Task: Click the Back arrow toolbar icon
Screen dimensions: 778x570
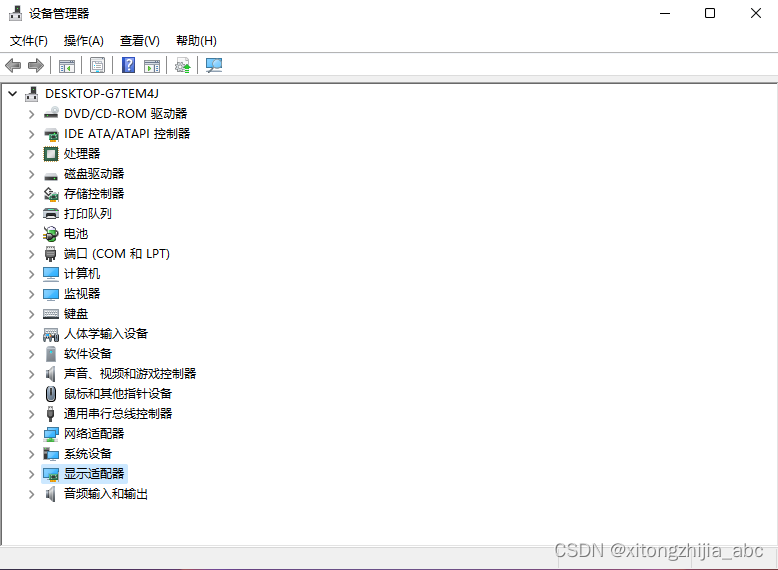Action: point(13,65)
